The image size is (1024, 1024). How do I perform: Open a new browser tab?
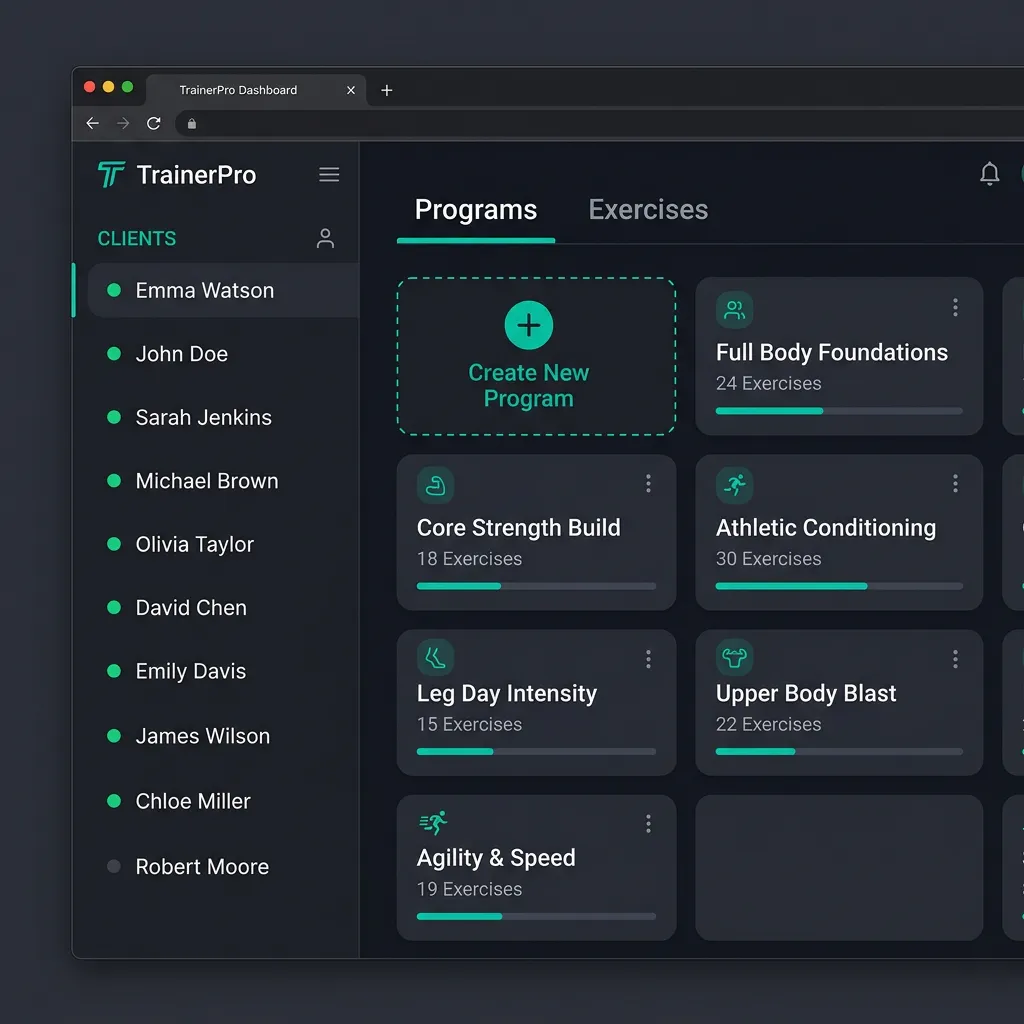387,90
